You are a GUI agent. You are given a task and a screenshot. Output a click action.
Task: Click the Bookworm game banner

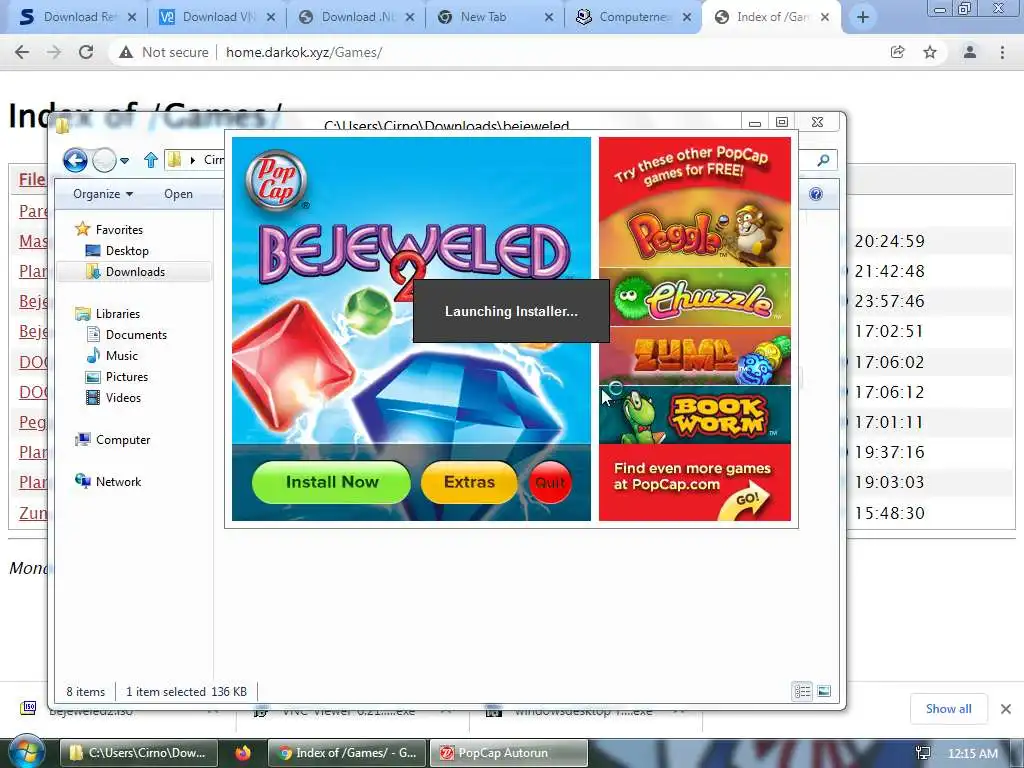[x=694, y=415]
